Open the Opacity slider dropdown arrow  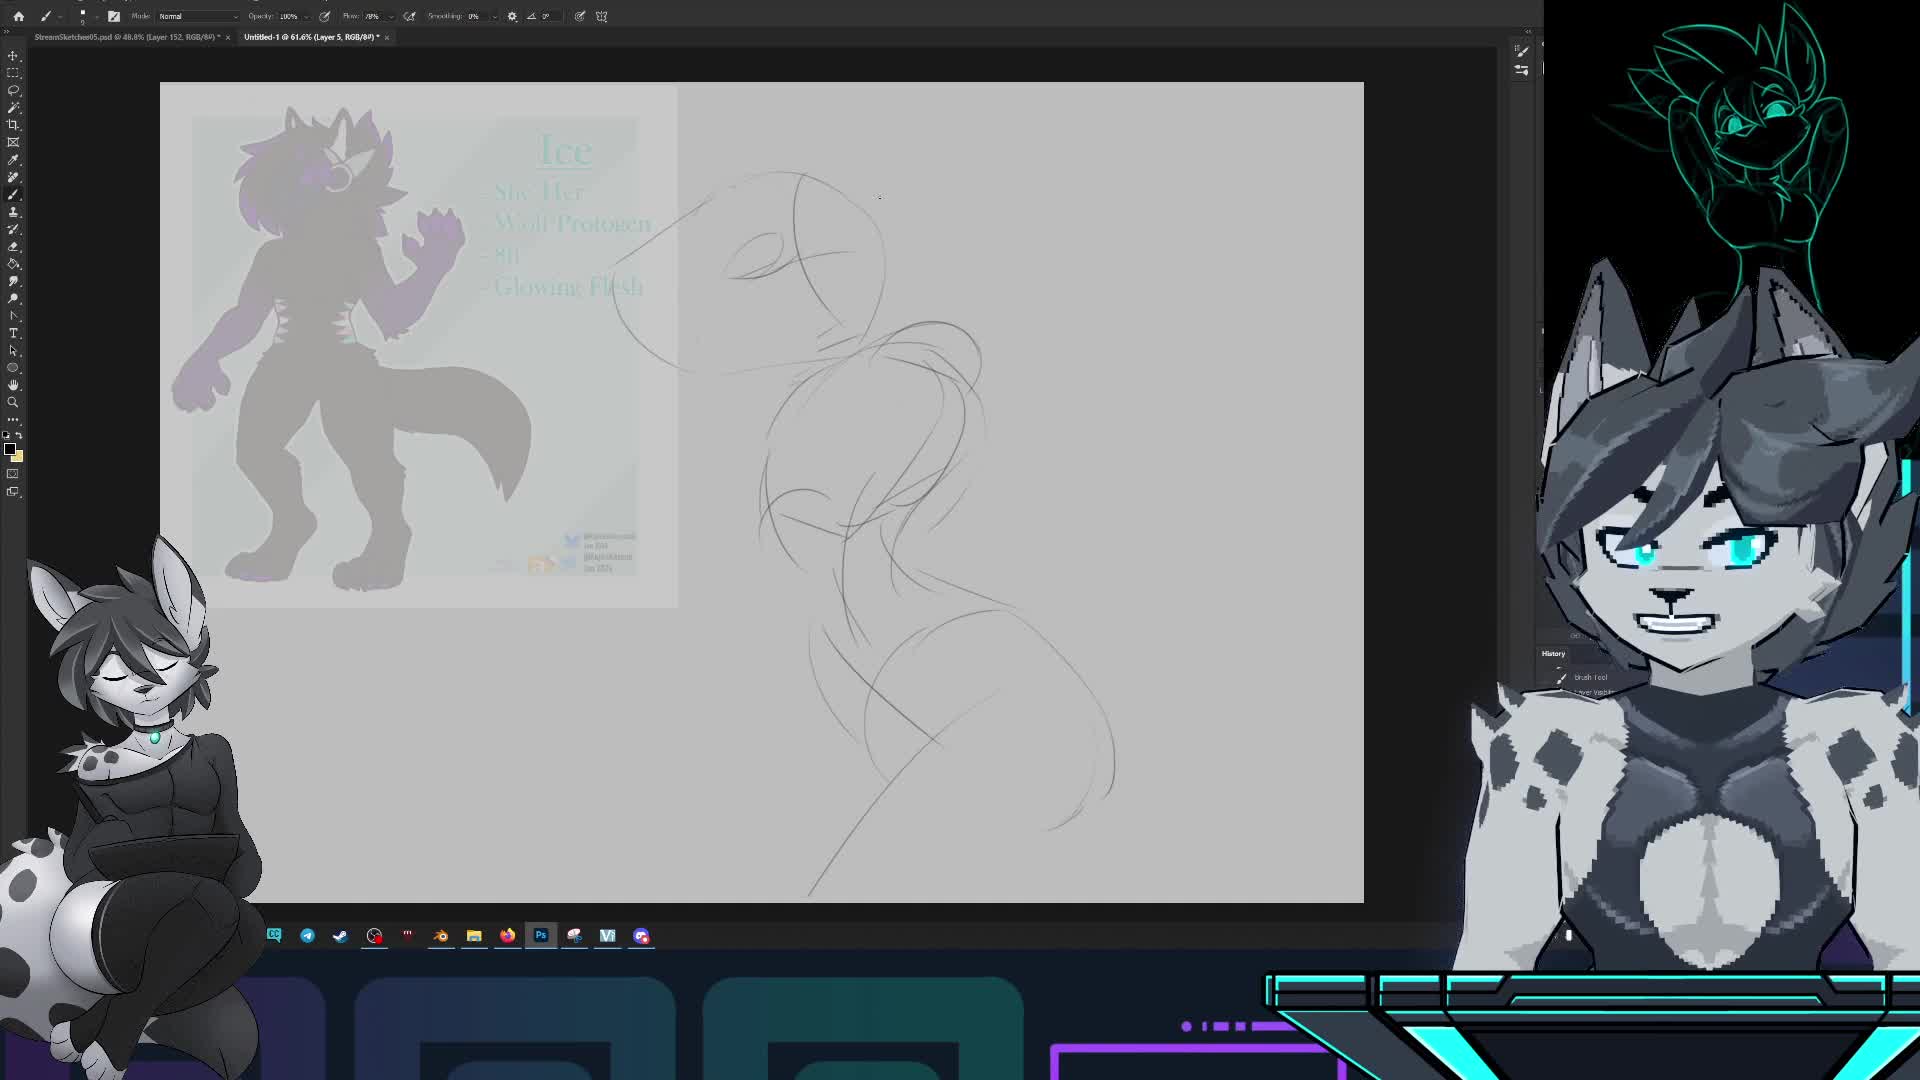pos(308,16)
